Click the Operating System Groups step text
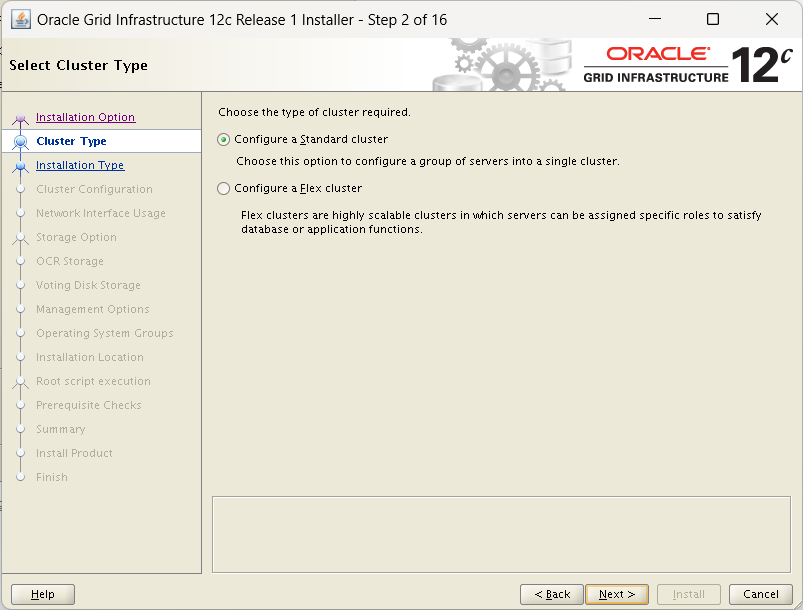 tap(104, 333)
